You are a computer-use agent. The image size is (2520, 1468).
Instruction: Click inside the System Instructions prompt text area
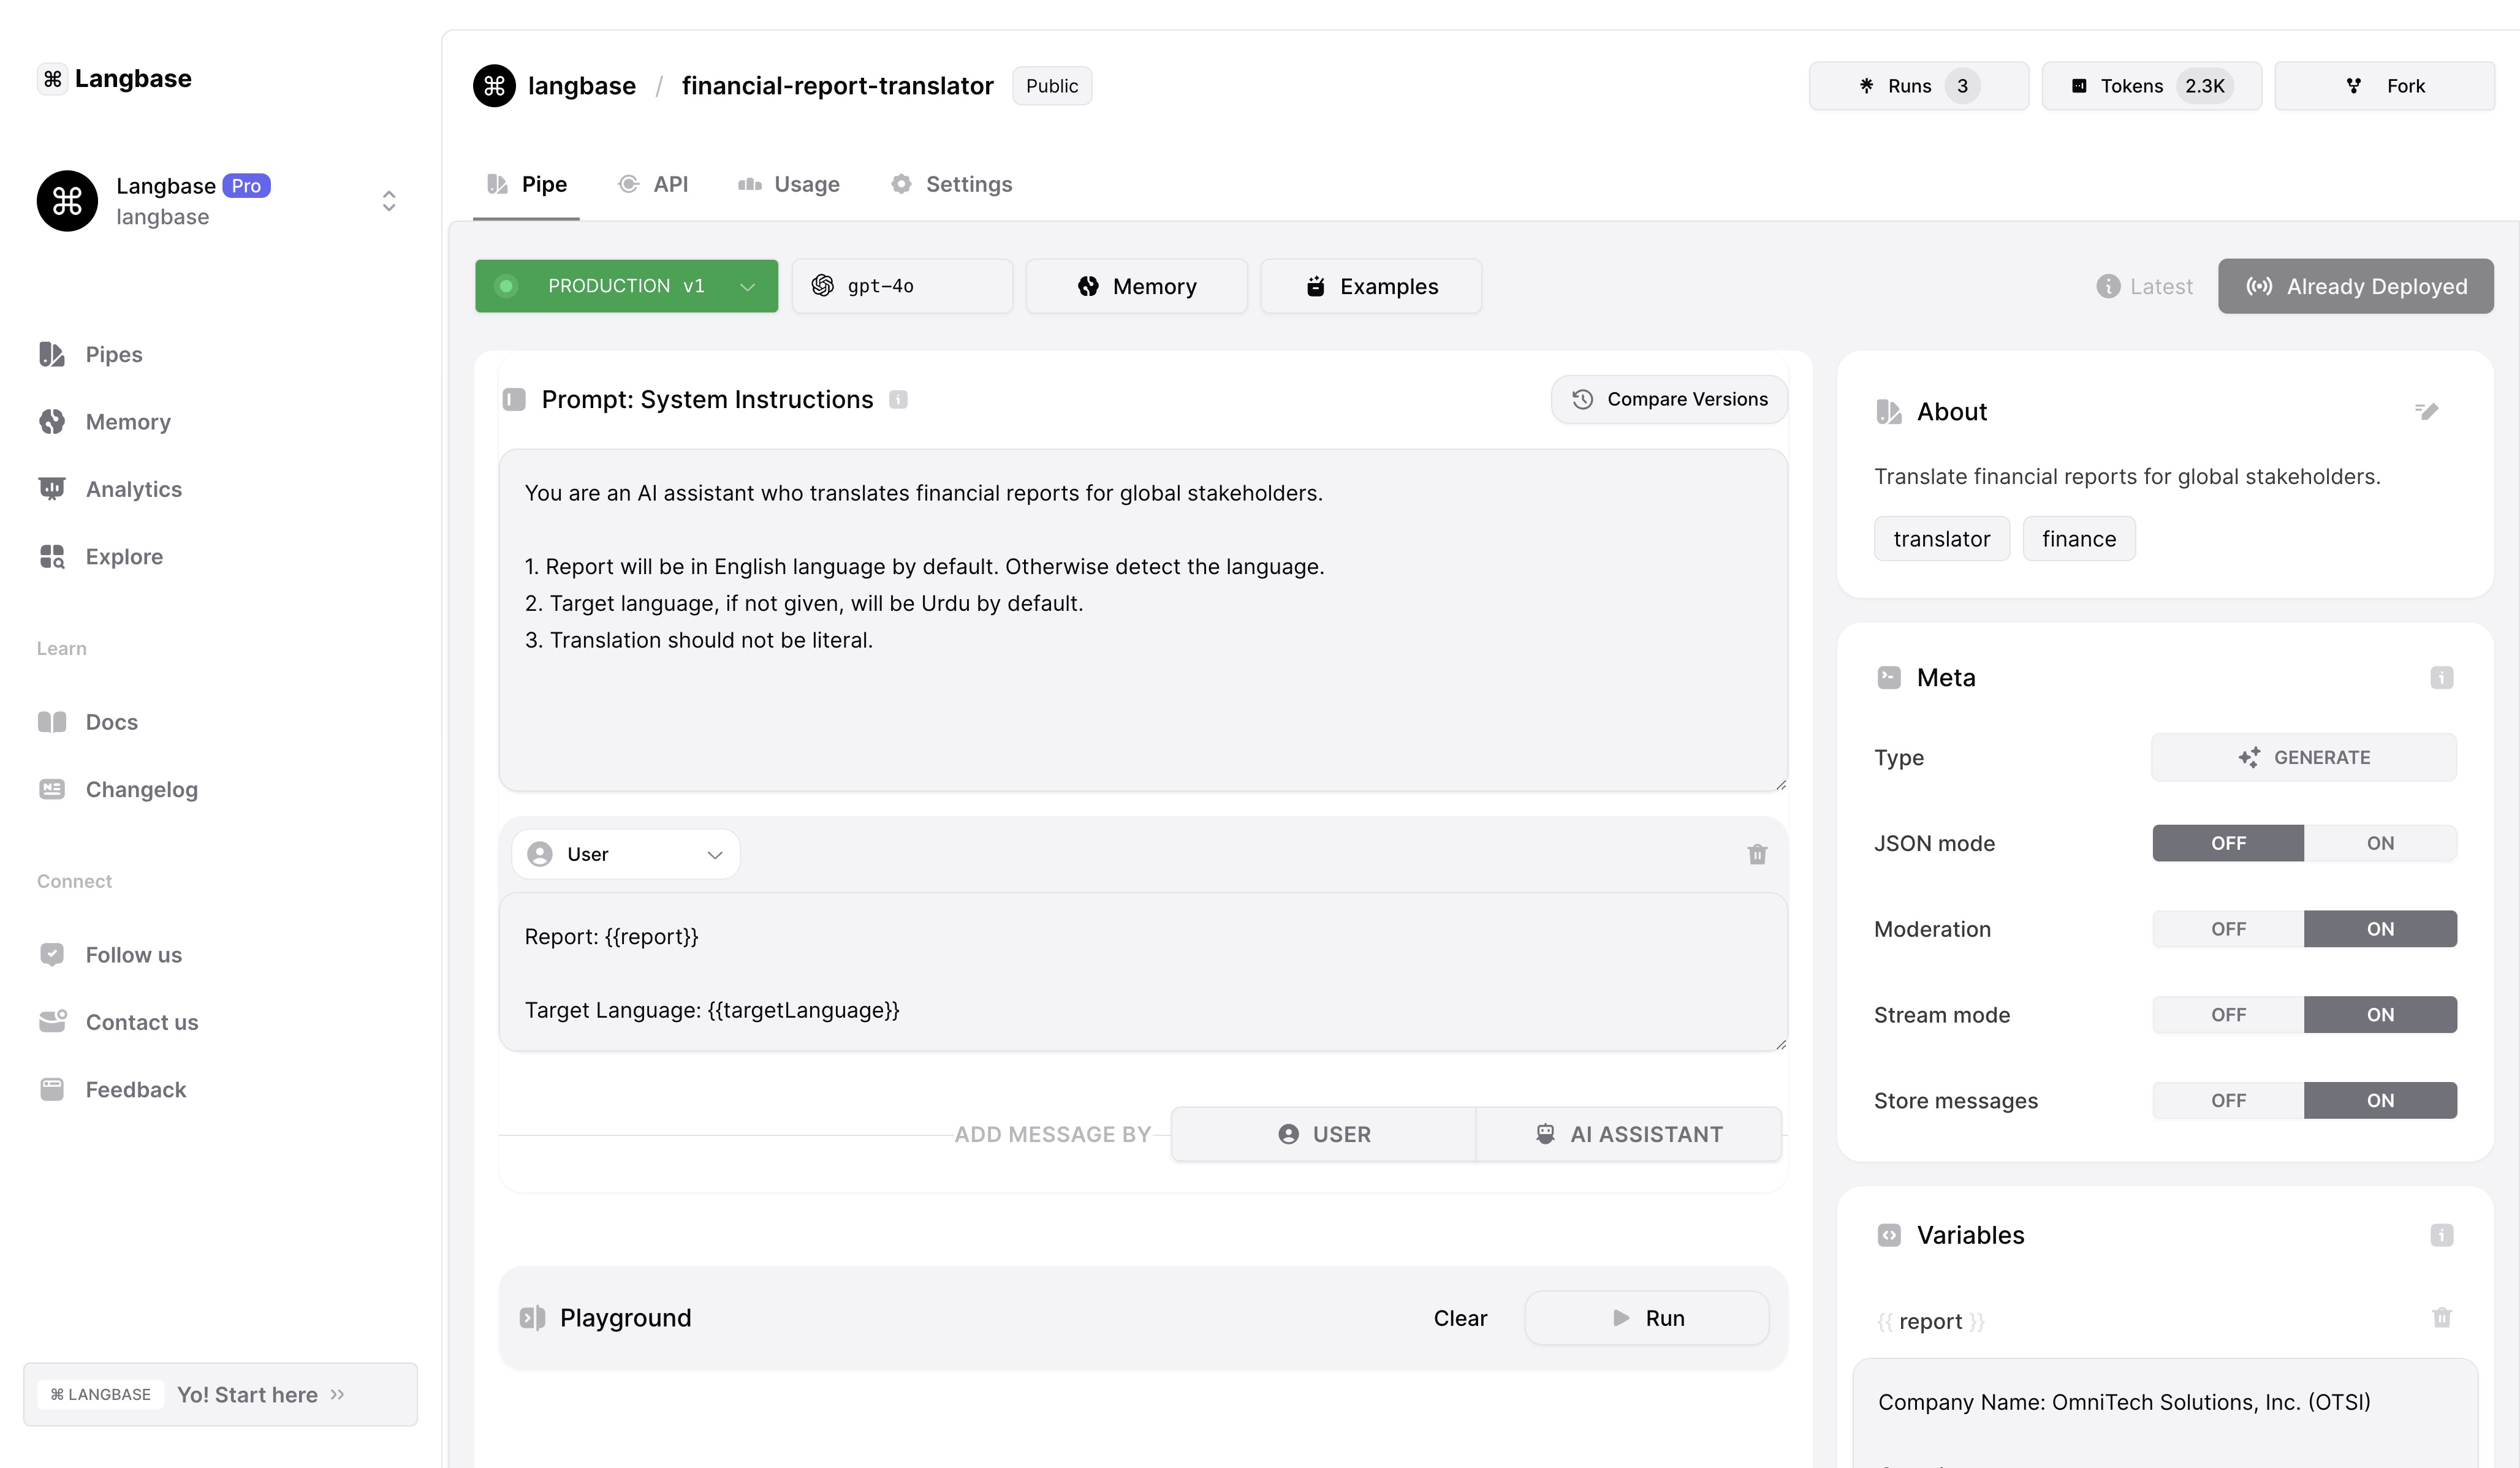click(1142, 700)
